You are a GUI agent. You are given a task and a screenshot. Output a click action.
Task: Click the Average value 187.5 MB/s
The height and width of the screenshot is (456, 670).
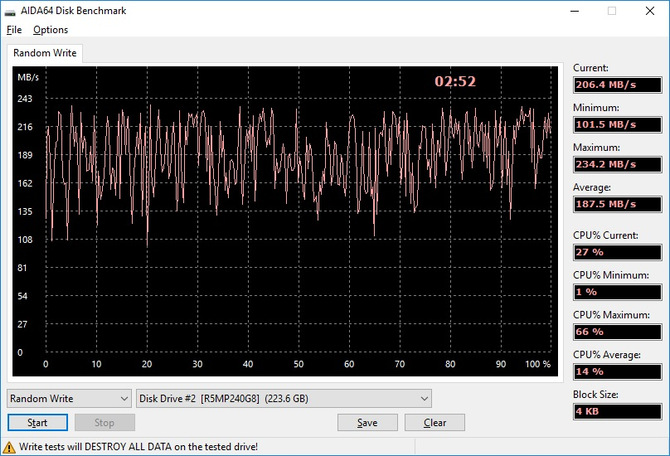coord(617,204)
